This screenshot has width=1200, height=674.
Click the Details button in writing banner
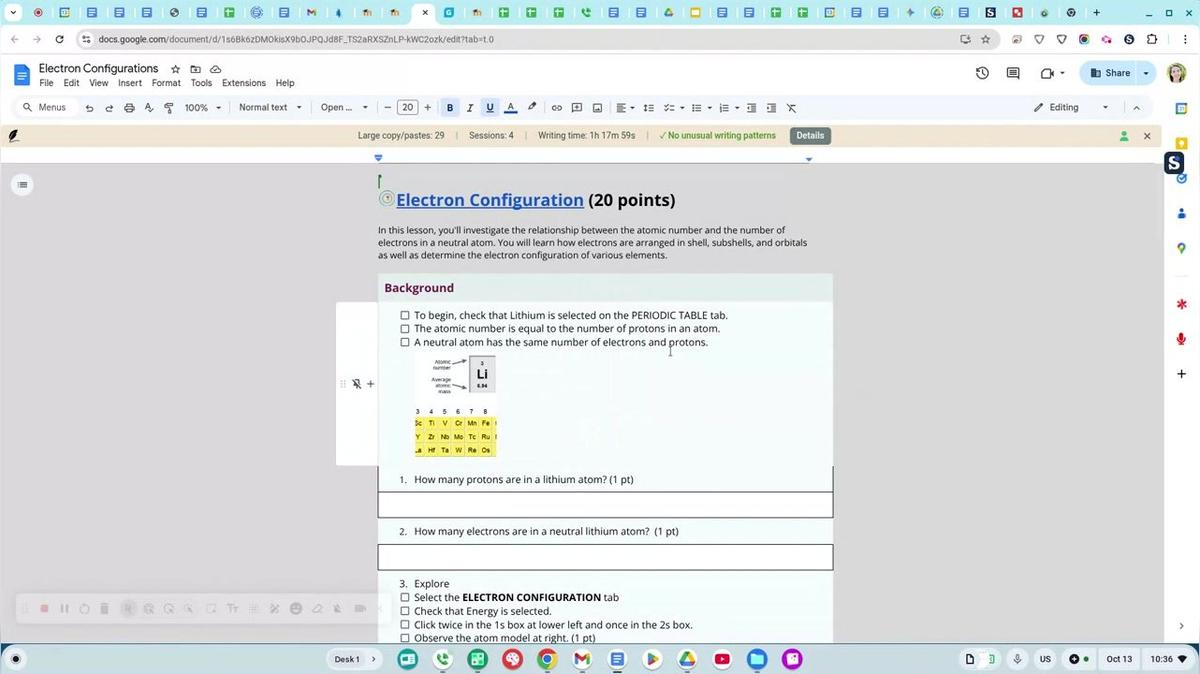[810, 136]
